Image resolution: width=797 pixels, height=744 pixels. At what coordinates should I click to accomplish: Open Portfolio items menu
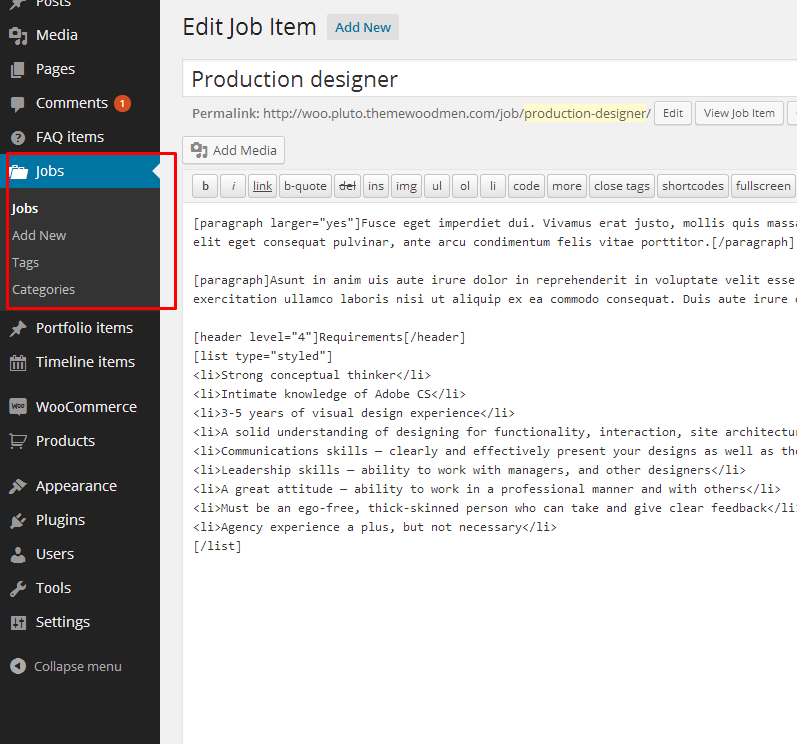tap(84, 328)
